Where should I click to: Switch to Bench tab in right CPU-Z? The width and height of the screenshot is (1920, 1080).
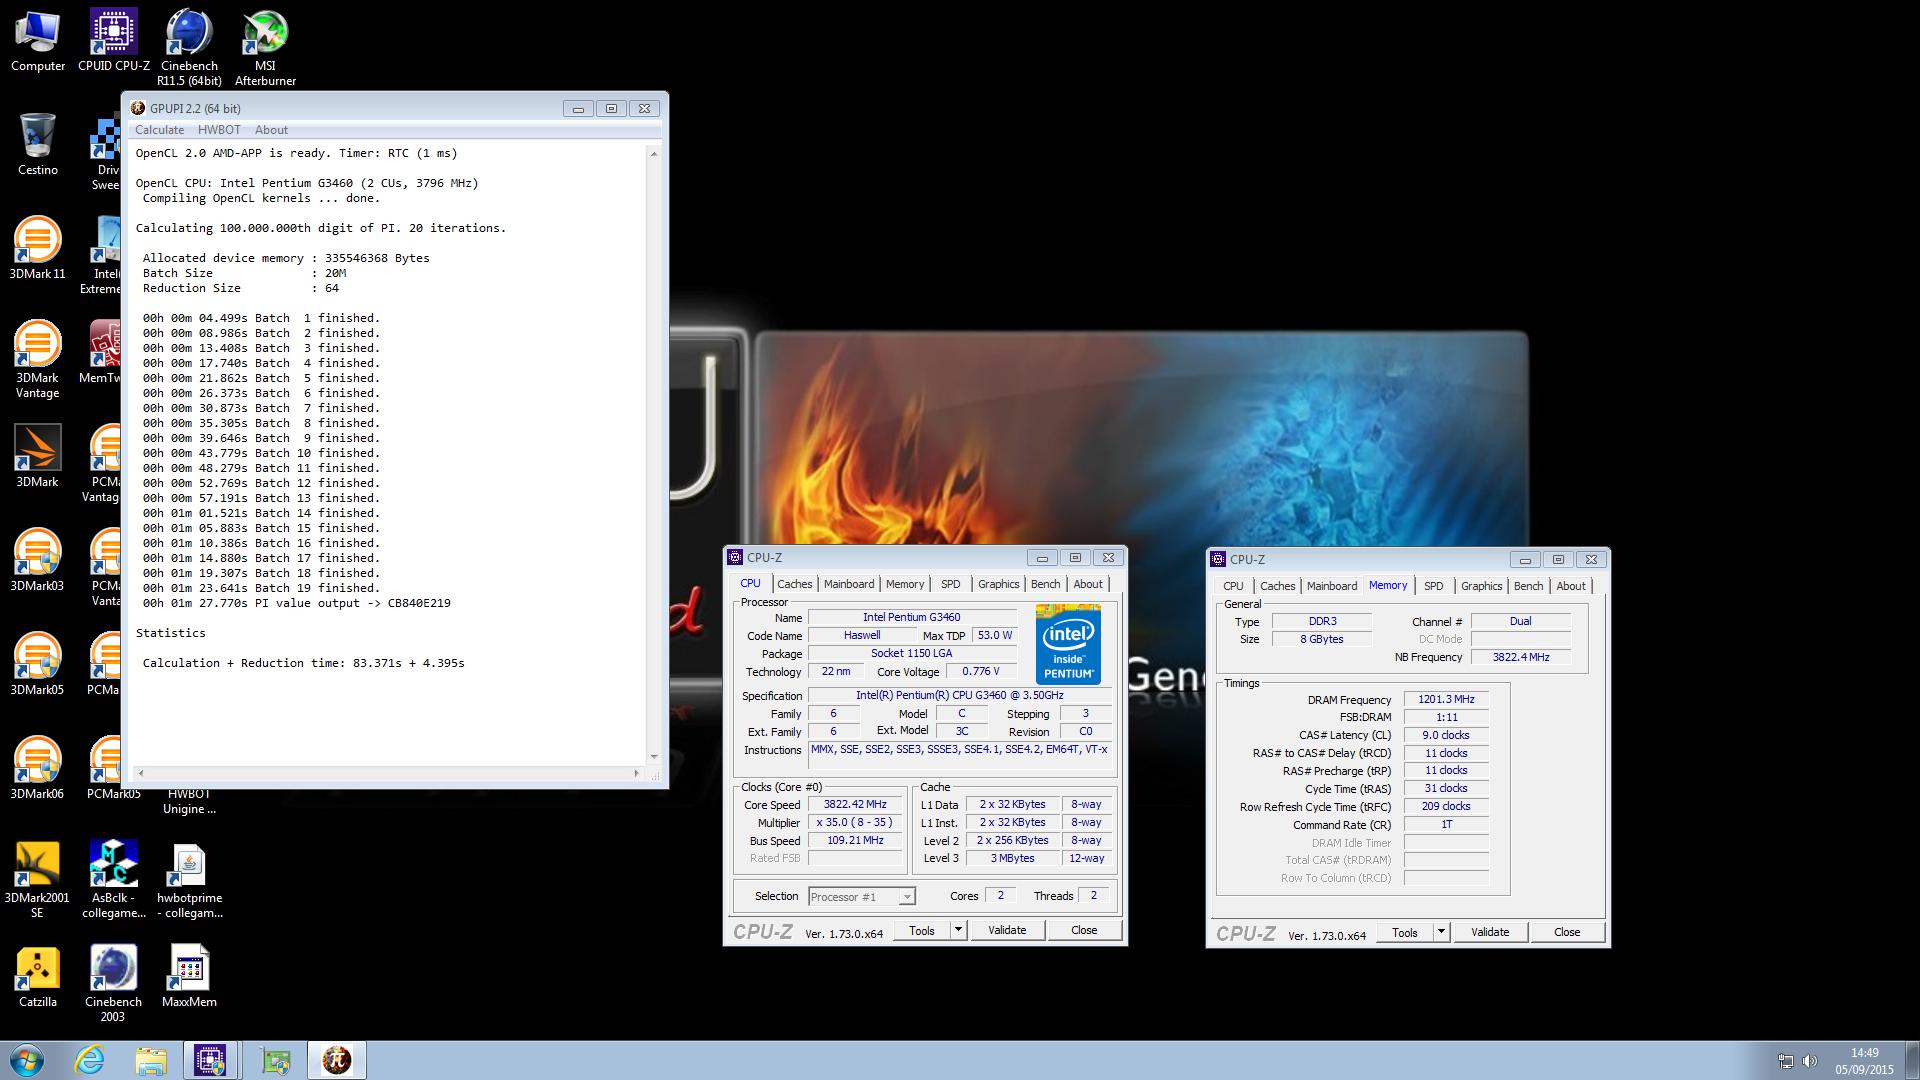(1529, 586)
